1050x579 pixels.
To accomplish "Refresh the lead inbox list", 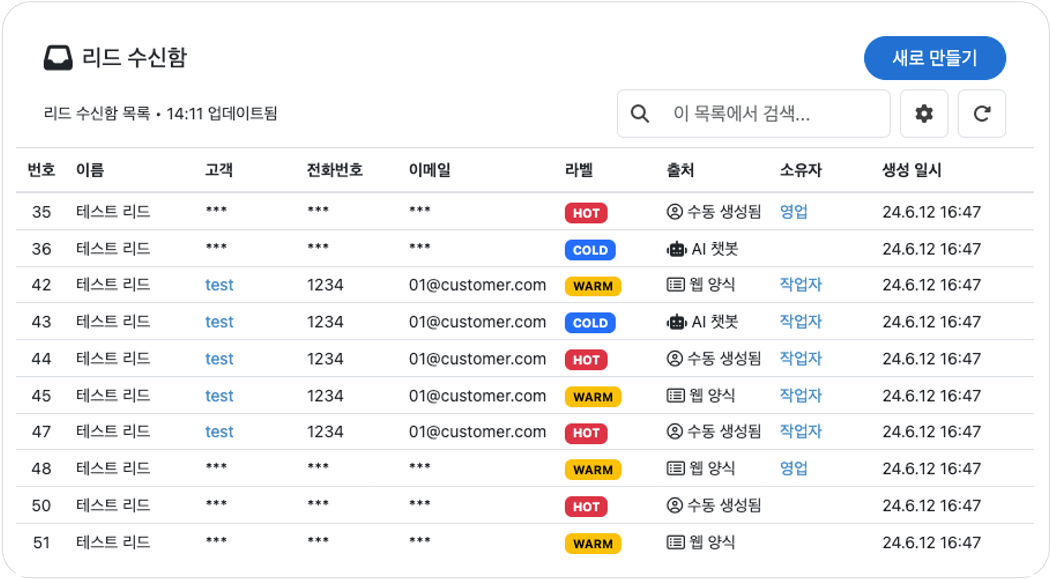I will 982,114.
